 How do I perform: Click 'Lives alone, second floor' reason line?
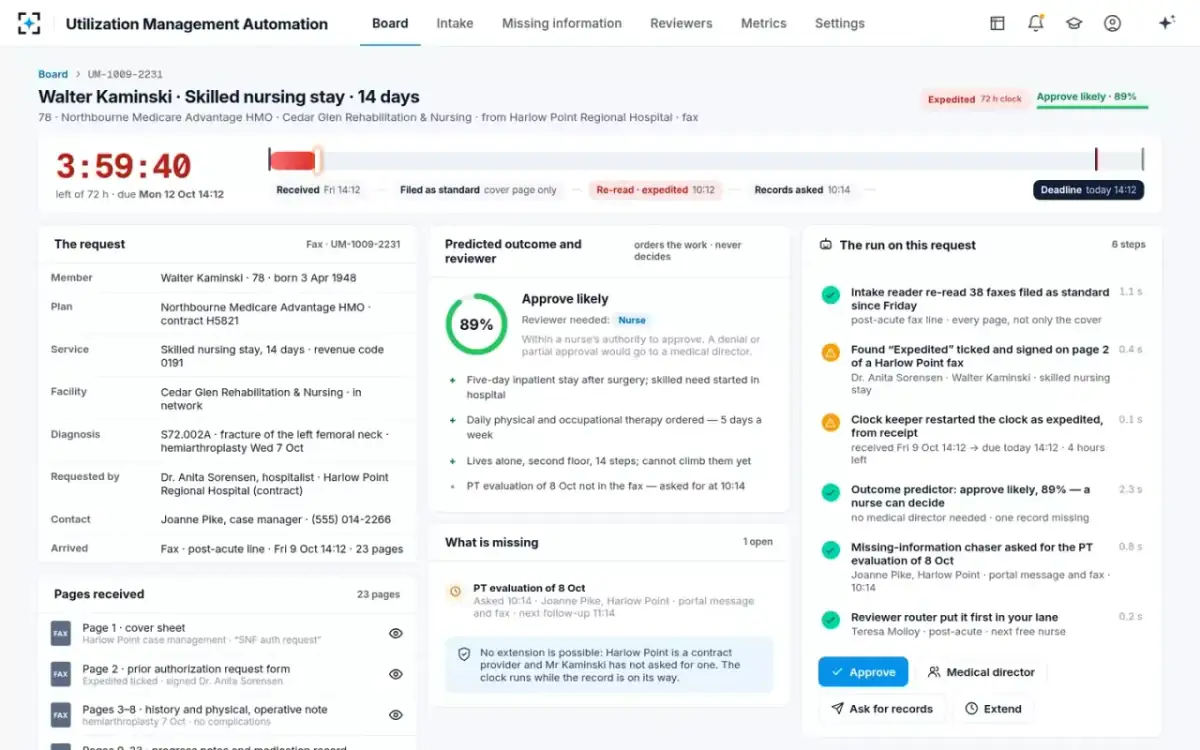[609, 461]
